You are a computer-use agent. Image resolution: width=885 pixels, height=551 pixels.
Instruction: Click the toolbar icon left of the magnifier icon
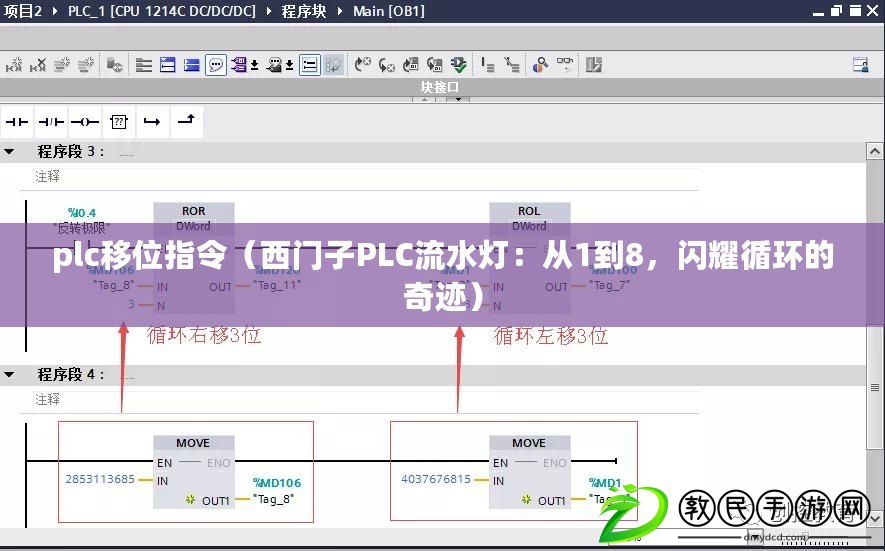(511, 65)
